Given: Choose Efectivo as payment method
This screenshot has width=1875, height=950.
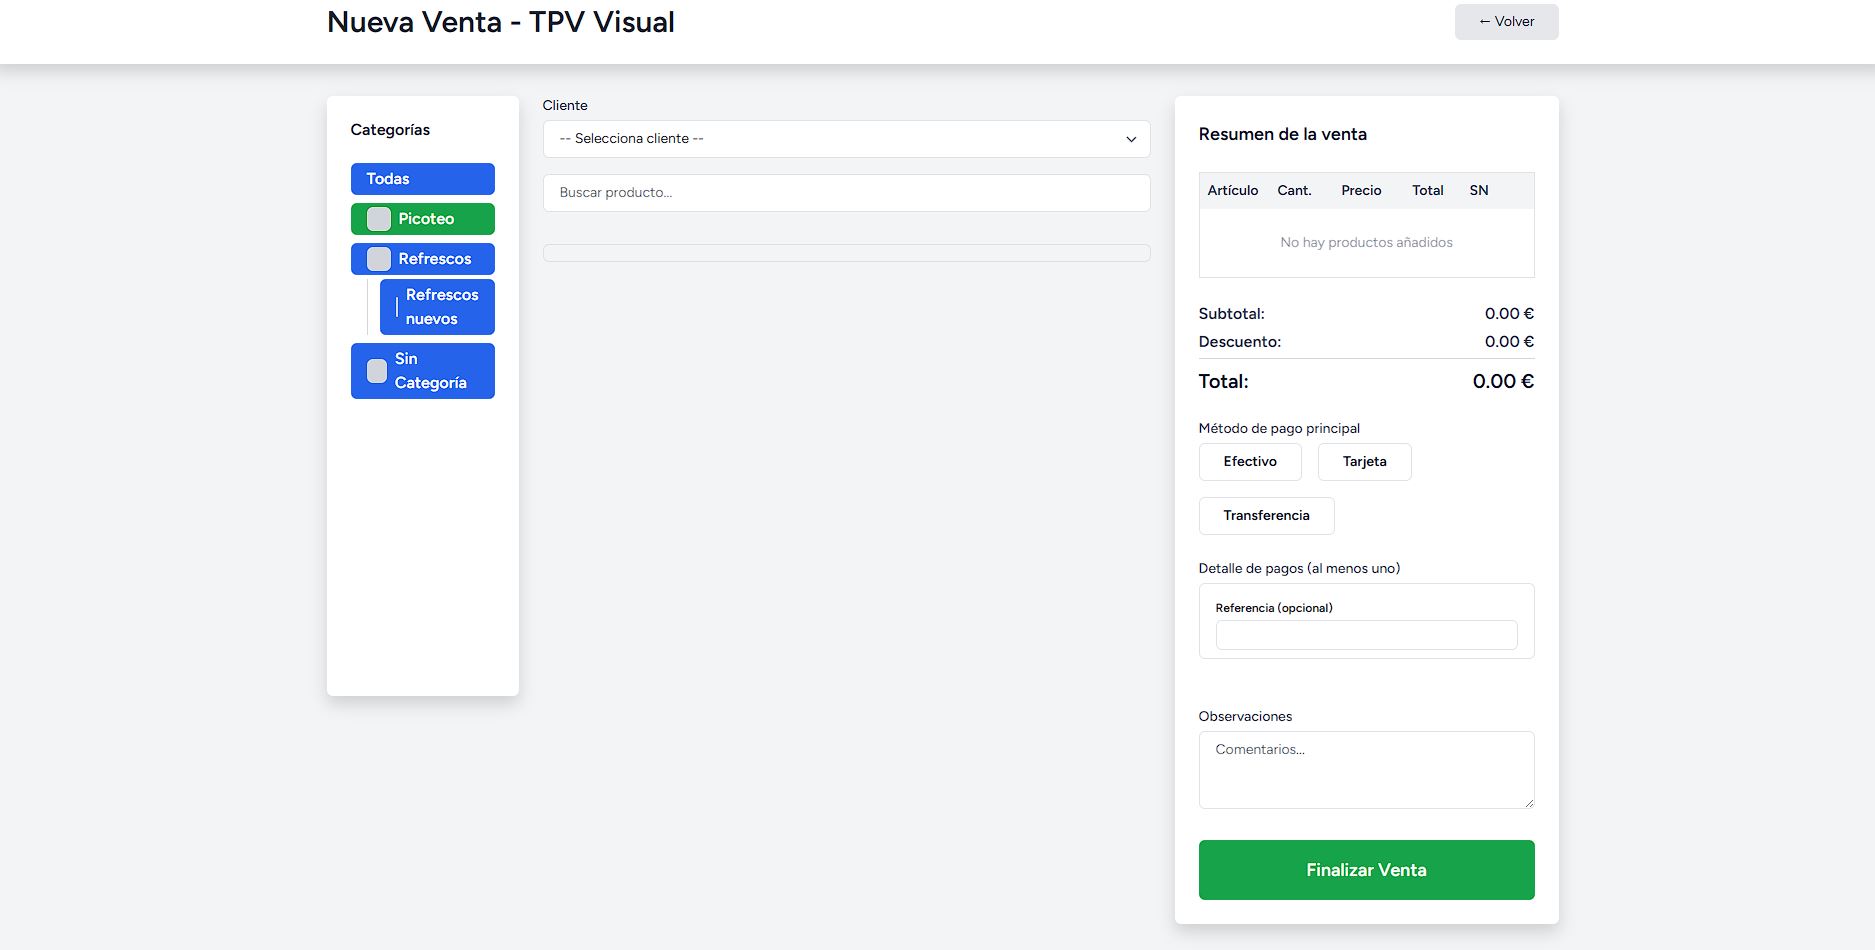Looking at the screenshot, I should click(1249, 462).
